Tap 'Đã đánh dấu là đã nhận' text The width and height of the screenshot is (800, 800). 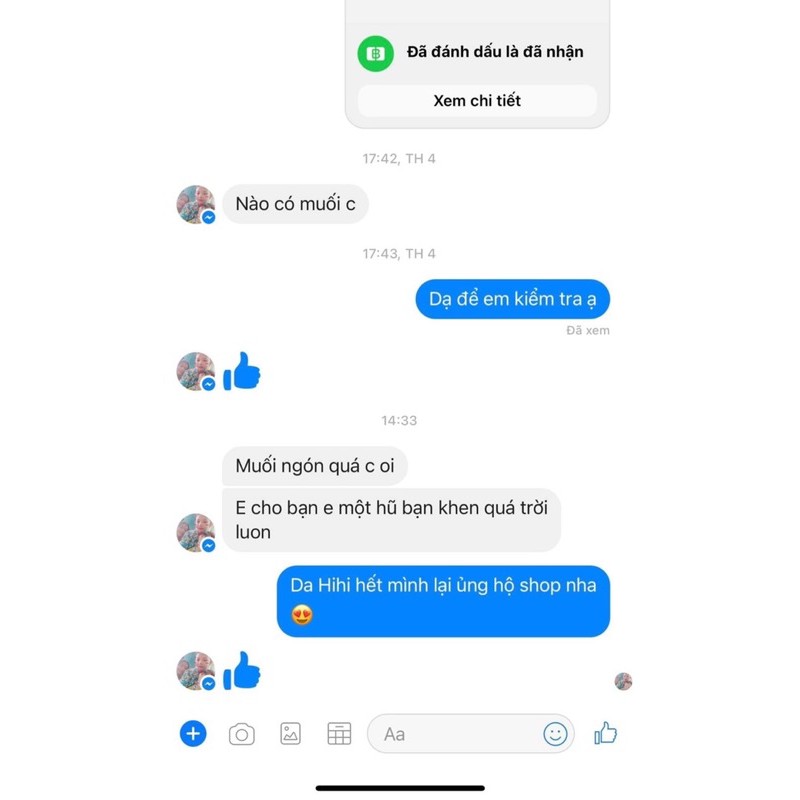coord(495,52)
